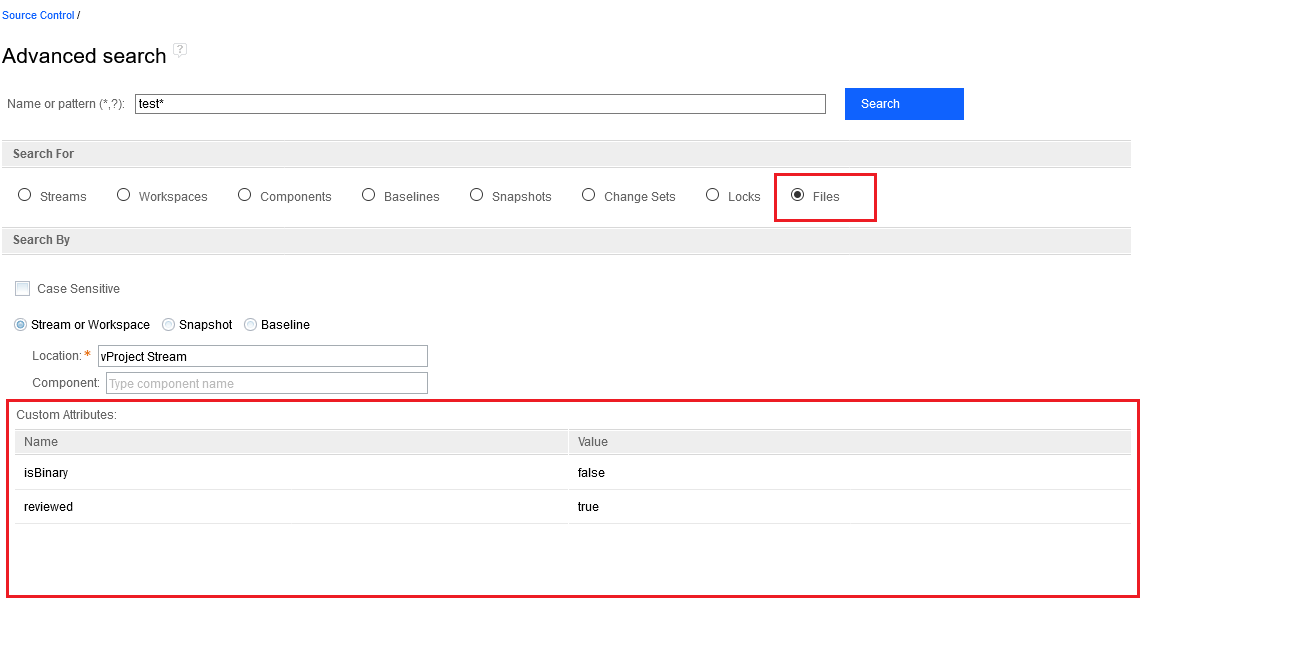The image size is (1292, 669).
Task: Switch scope to Snapshot
Action: click(169, 325)
